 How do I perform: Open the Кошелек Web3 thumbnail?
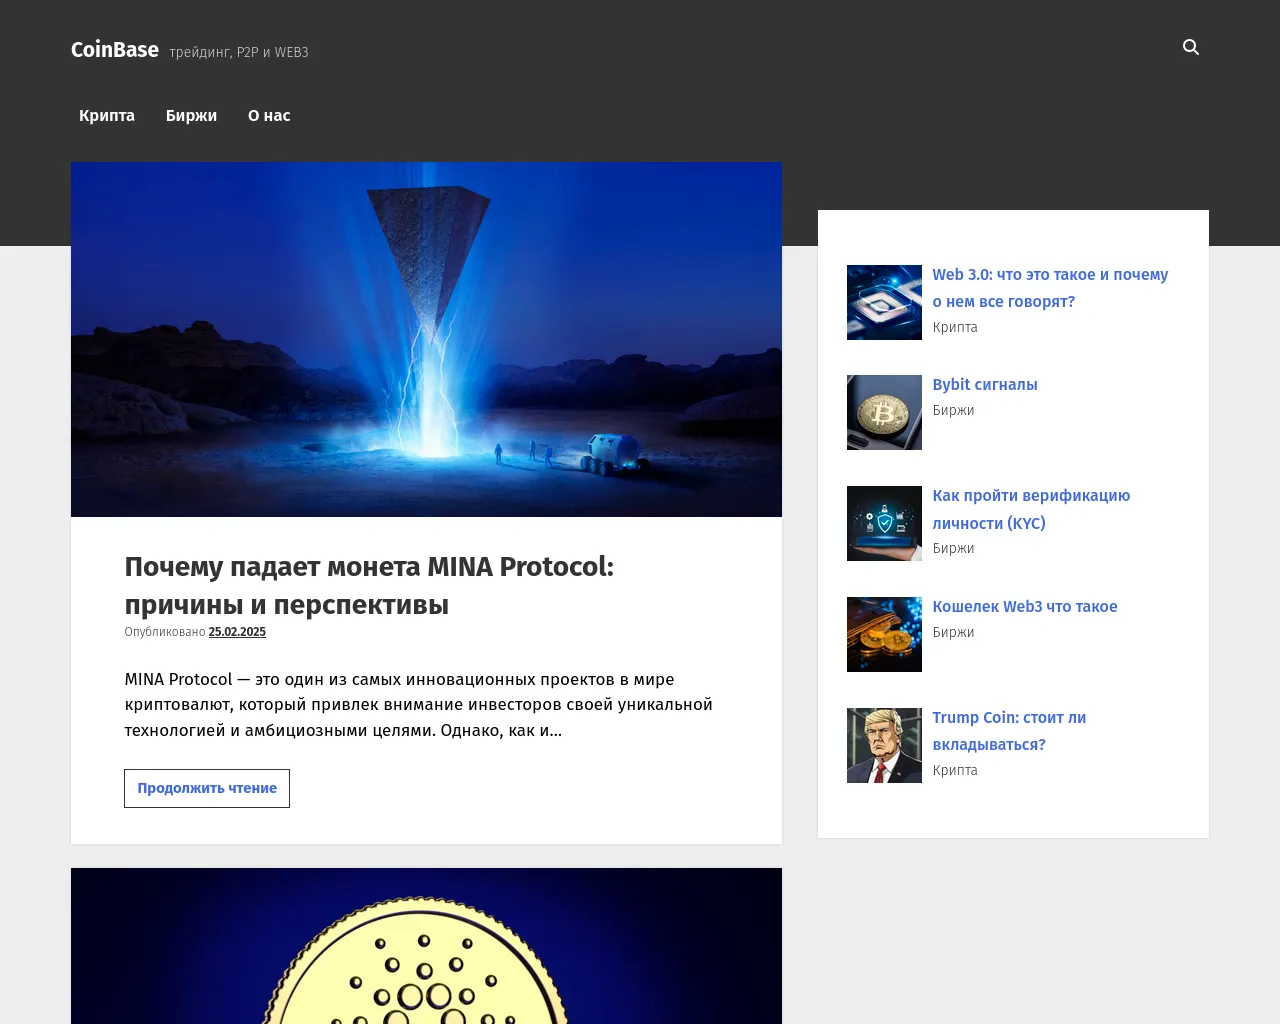coord(884,634)
